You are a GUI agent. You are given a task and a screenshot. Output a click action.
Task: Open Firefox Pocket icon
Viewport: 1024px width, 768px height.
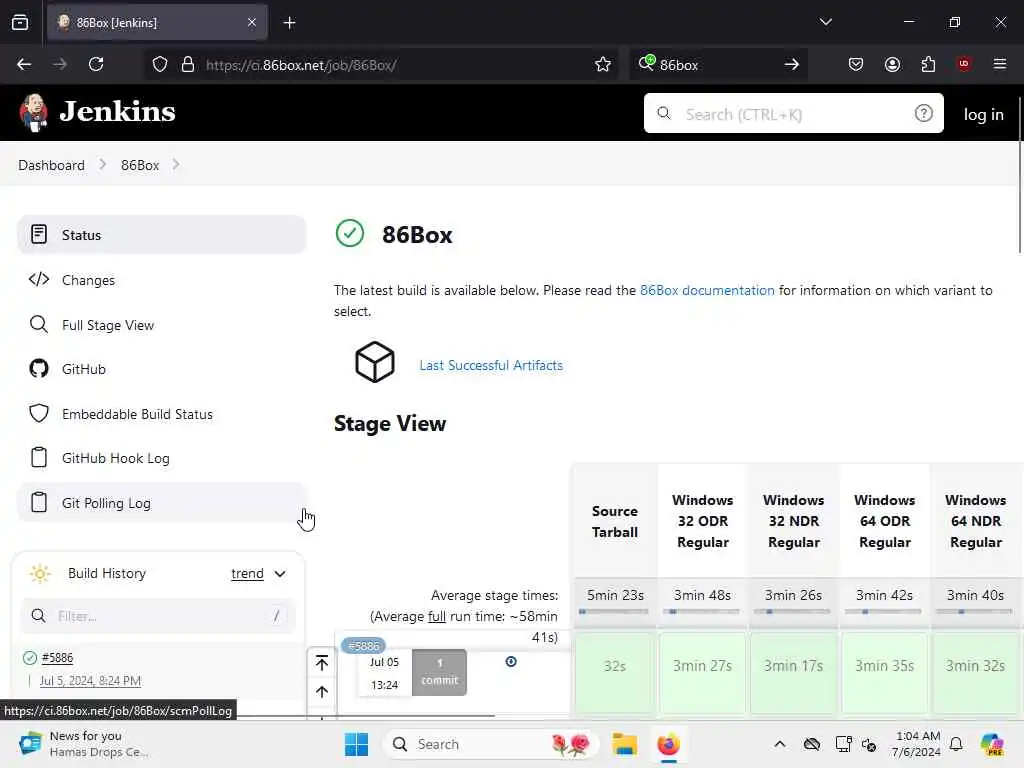(x=856, y=64)
